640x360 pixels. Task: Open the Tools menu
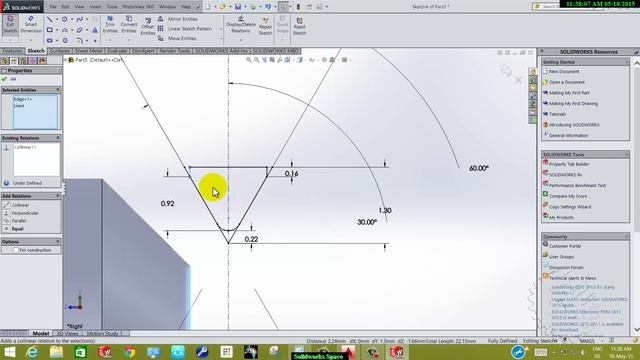(x=112, y=7)
